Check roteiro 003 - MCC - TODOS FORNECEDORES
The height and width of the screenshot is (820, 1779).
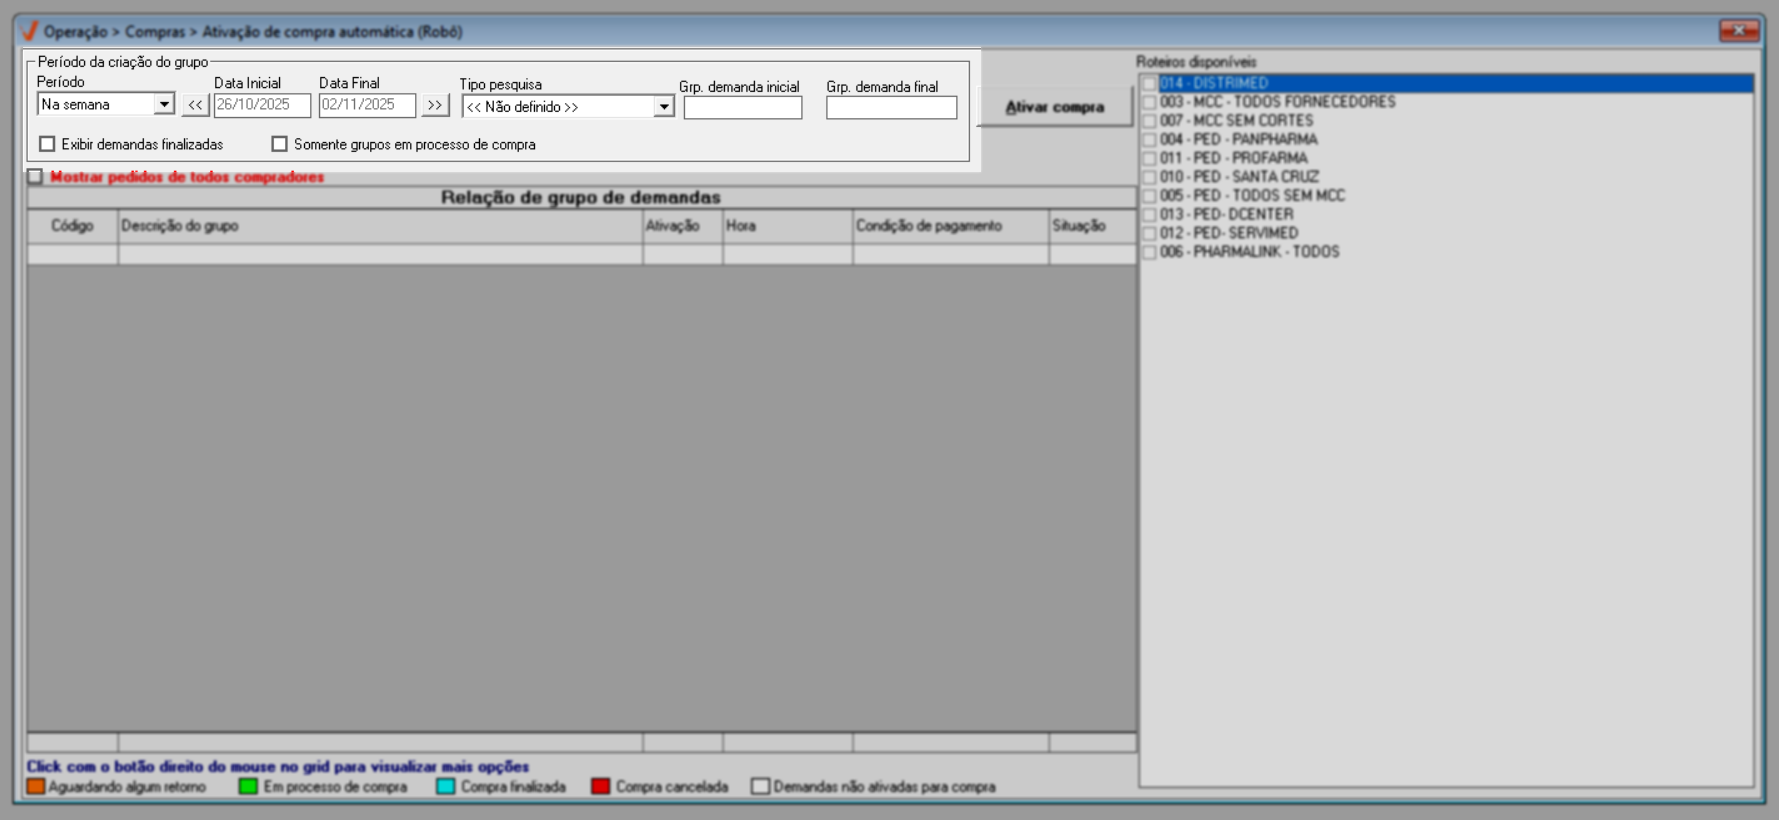point(1150,102)
